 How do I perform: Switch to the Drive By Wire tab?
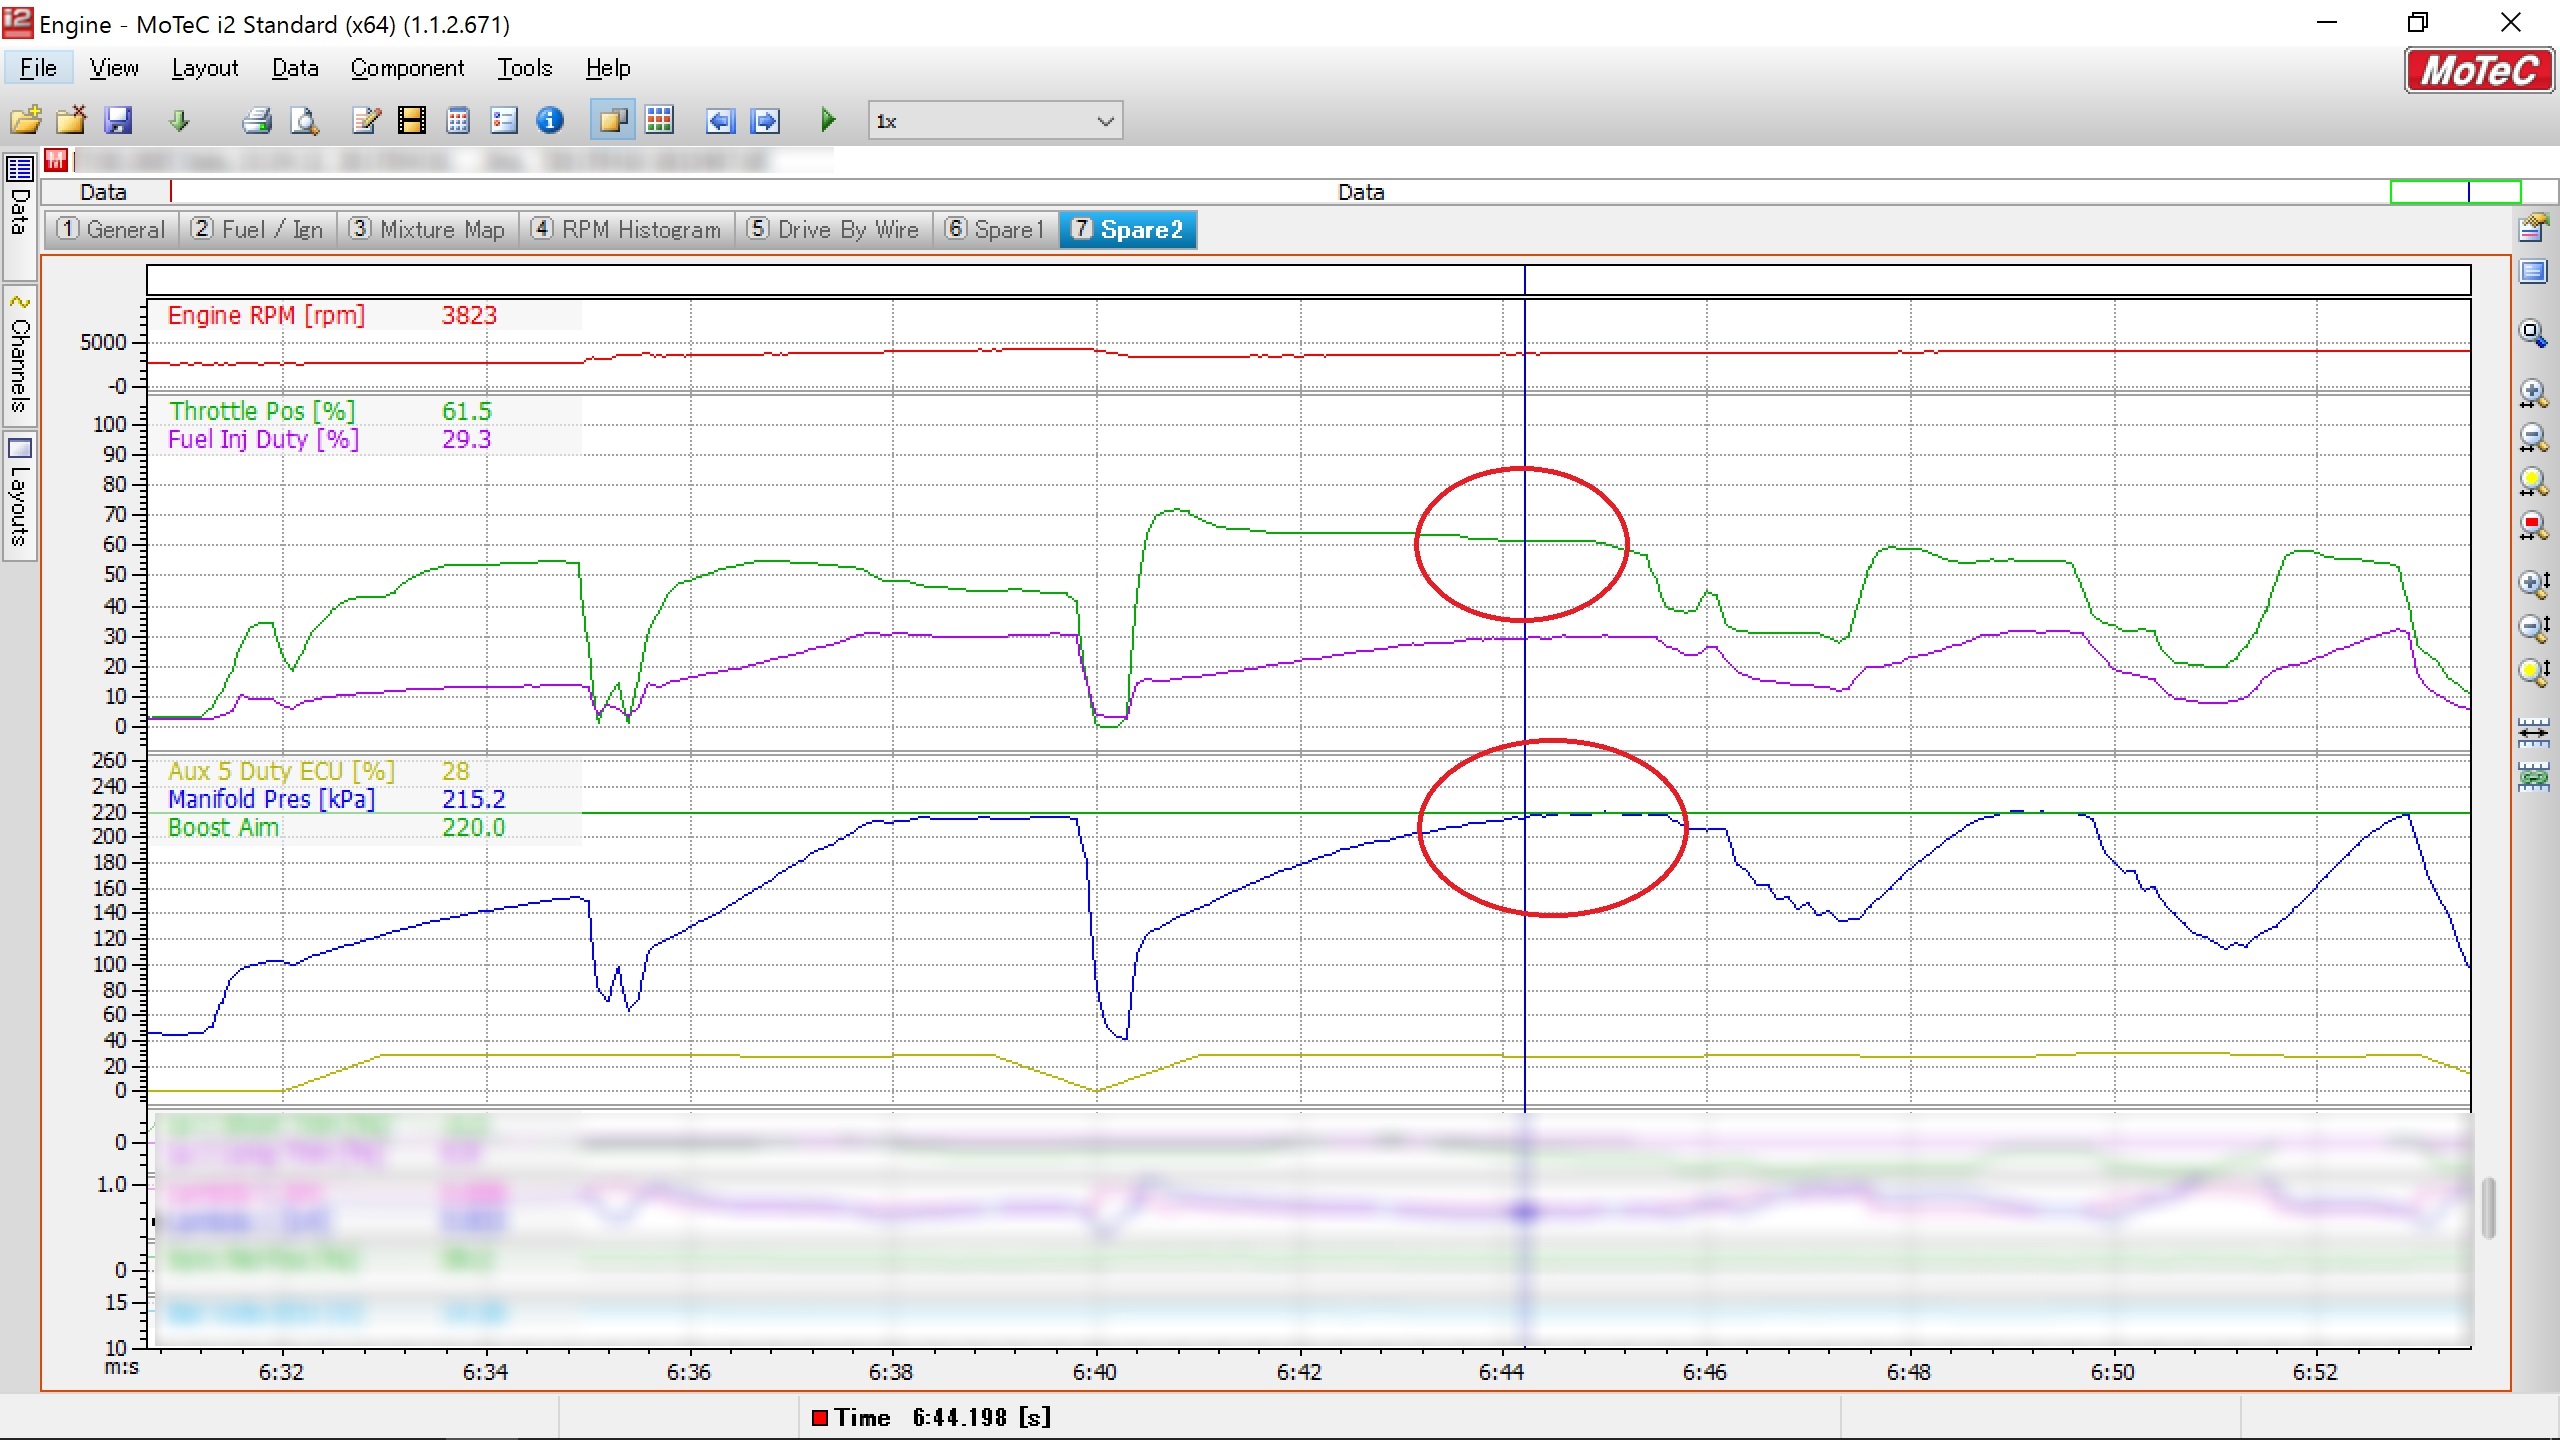coord(833,230)
